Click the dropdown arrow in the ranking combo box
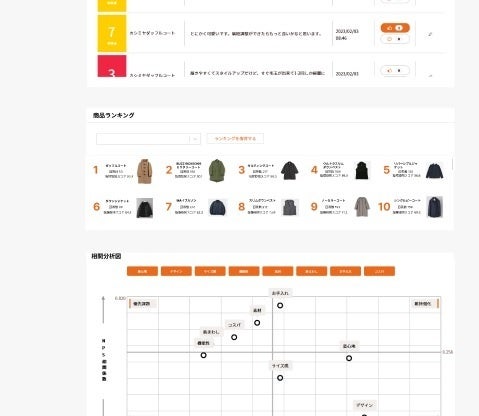This screenshot has height=416, width=479. (x=195, y=139)
